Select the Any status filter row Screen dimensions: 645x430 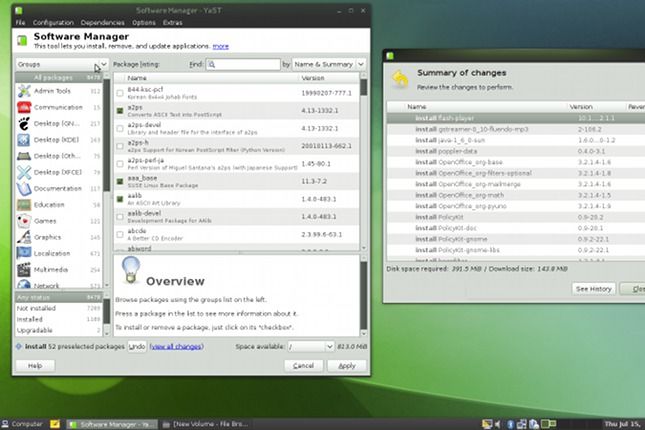tap(59, 297)
